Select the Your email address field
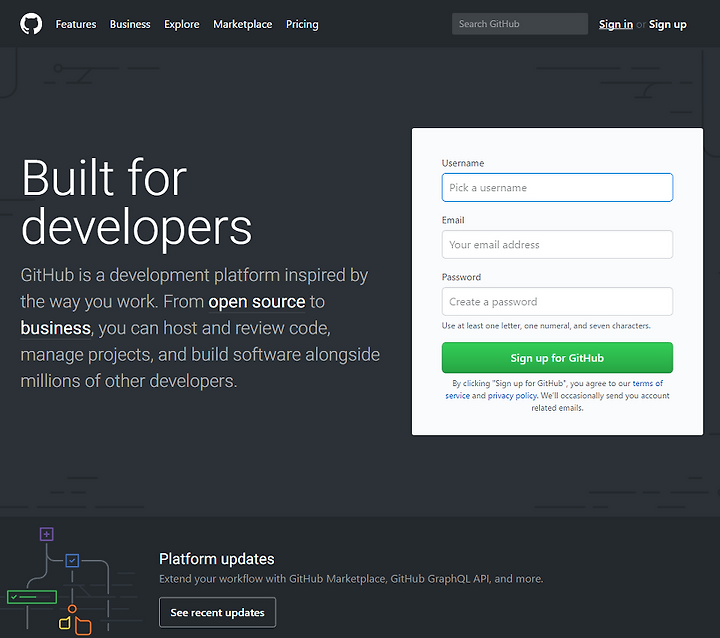The height and width of the screenshot is (638, 720). [557, 244]
